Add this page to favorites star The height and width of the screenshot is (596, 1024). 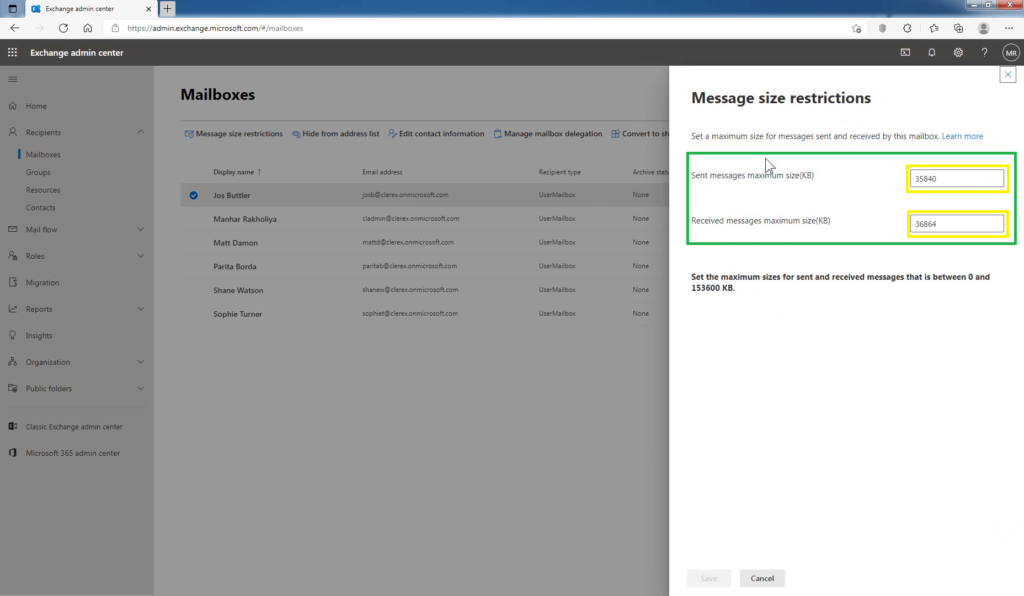pyautogui.click(x=856, y=28)
